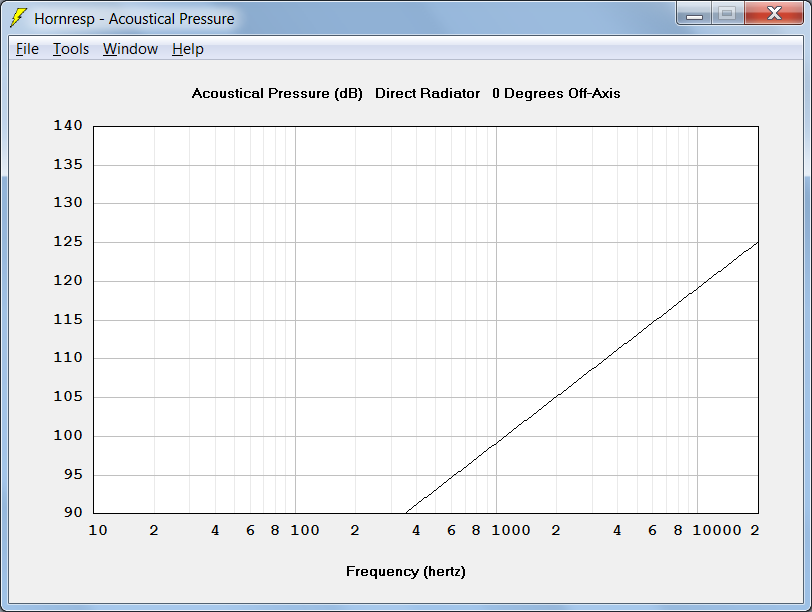
Task: Open the Tools menu
Action: (x=71, y=49)
